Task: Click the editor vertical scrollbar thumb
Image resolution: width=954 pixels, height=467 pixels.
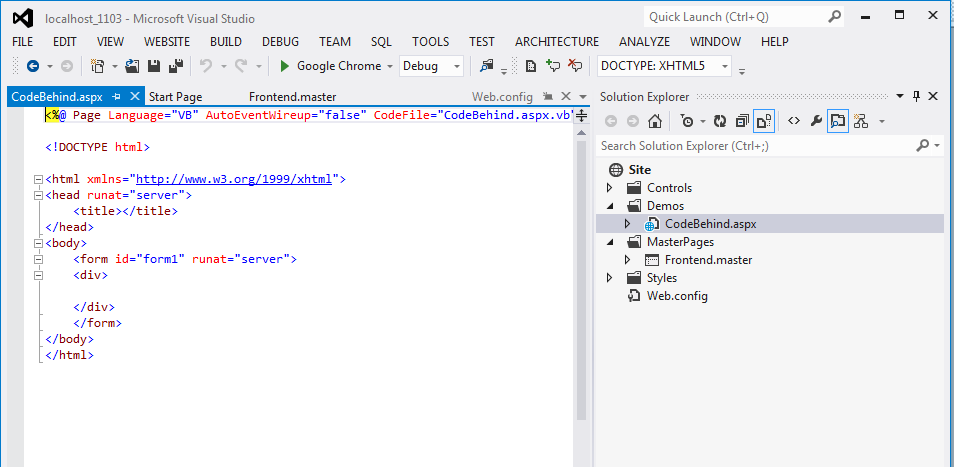Action: click(581, 280)
